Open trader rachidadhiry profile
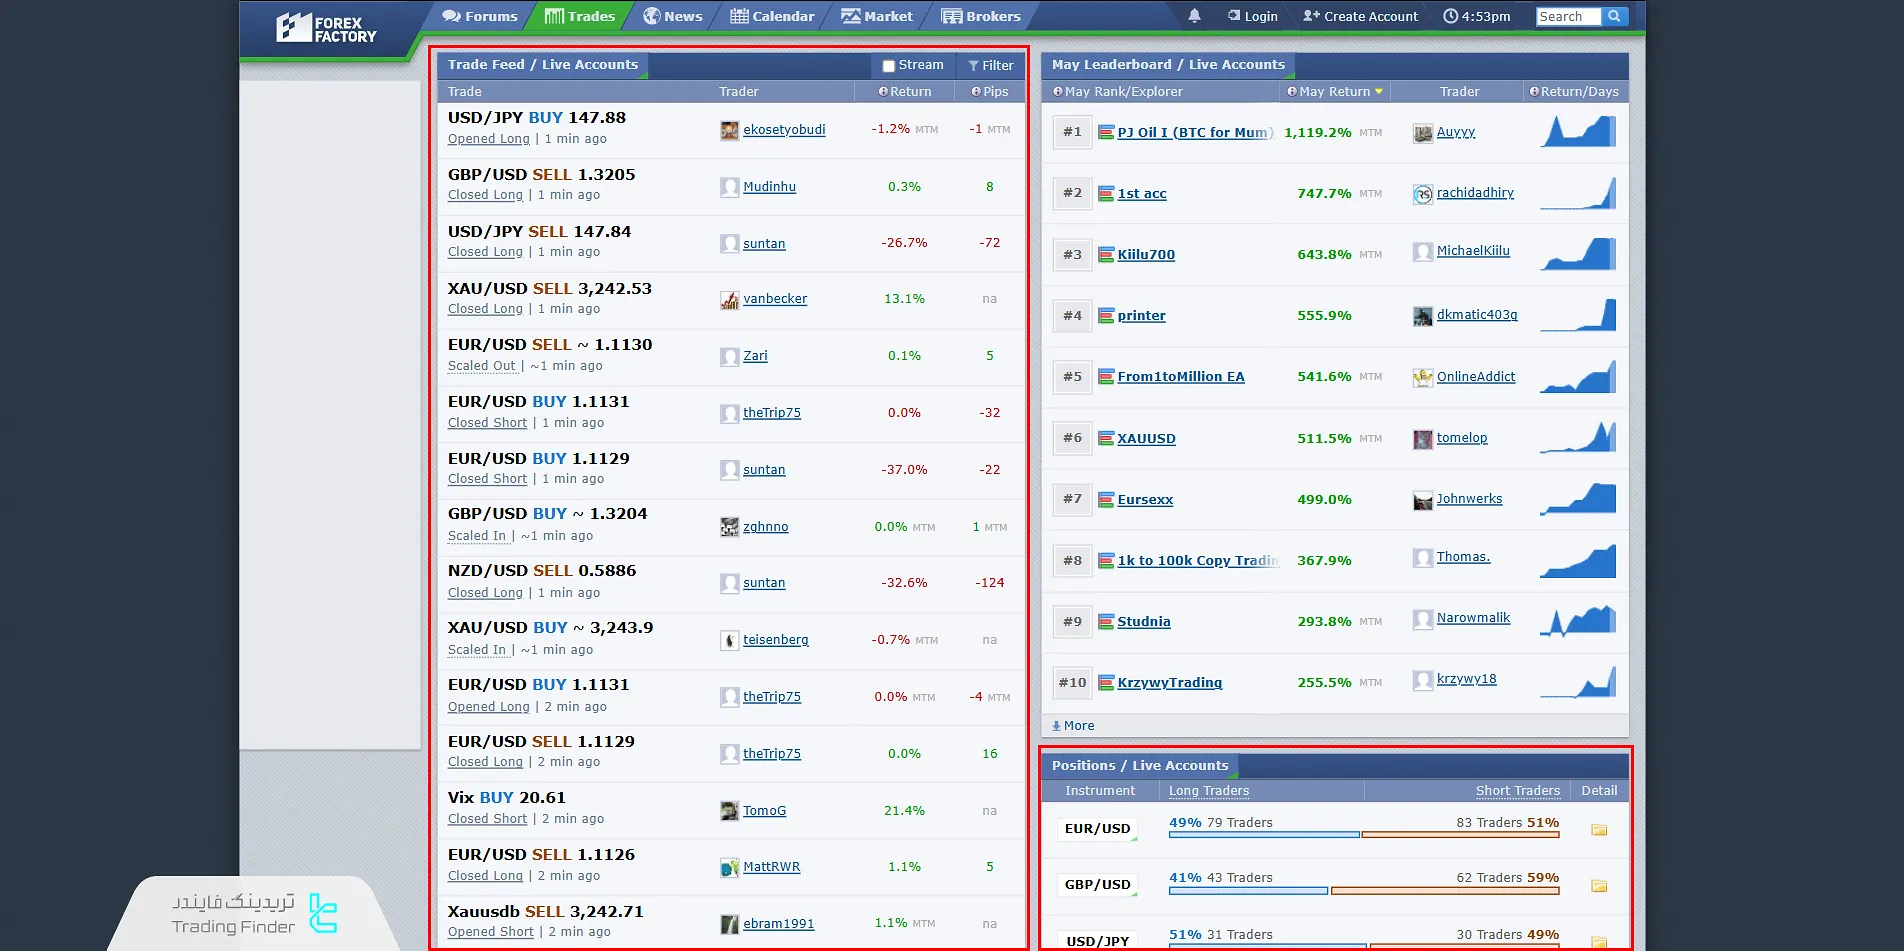This screenshot has width=1904, height=951. [x=1475, y=193]
